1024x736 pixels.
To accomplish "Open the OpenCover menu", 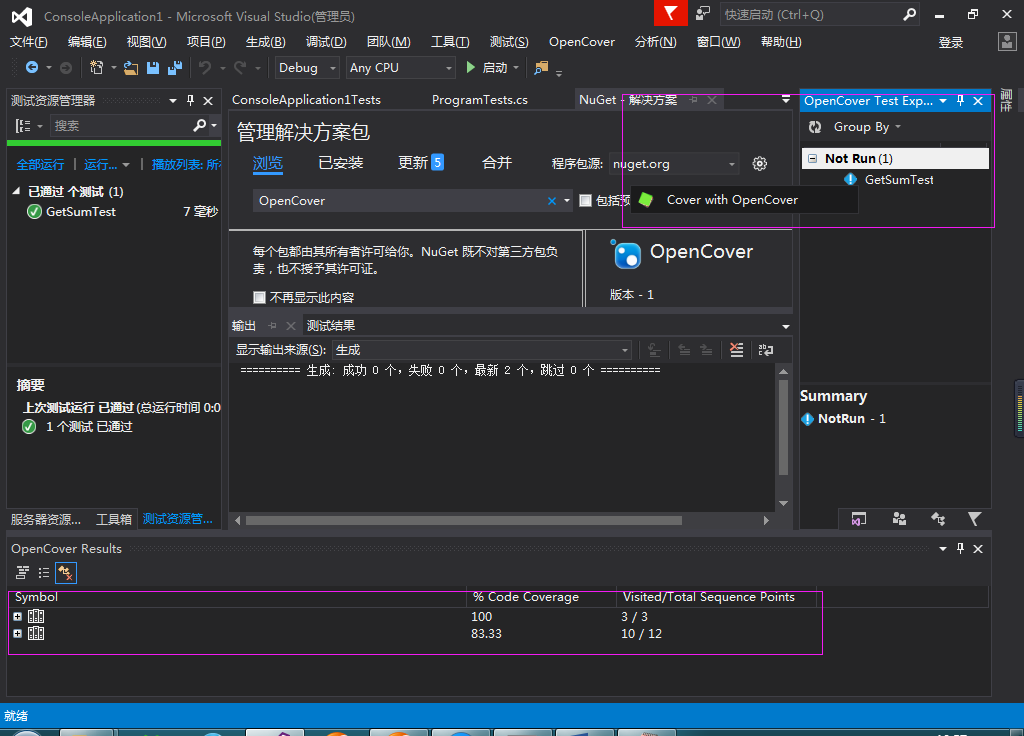I will 582,42.
